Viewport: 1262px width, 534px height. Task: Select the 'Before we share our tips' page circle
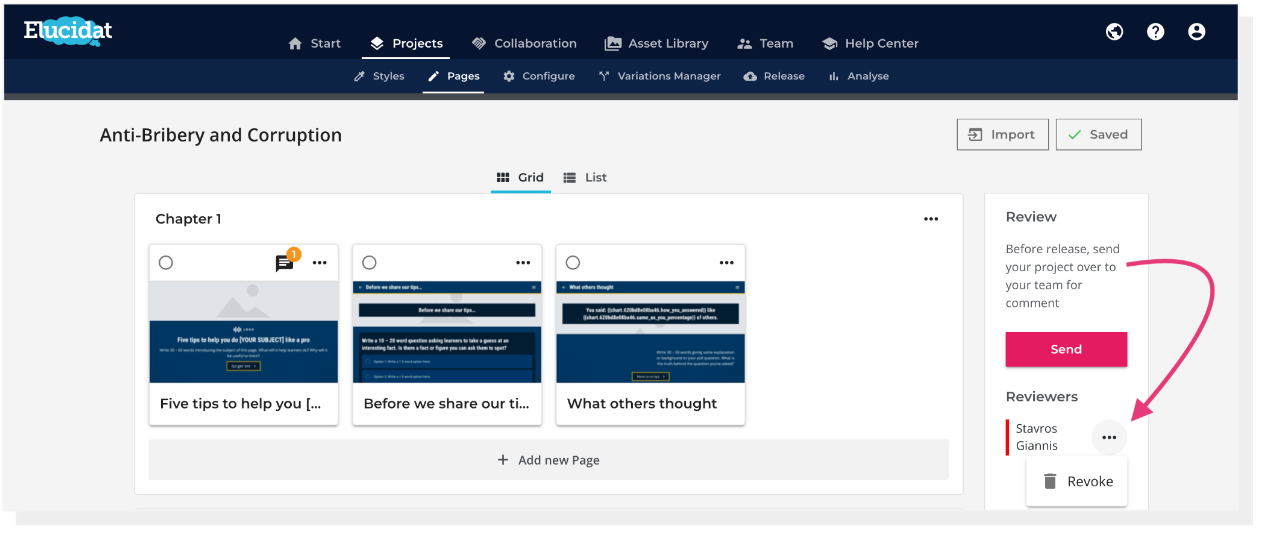point(369,262)
